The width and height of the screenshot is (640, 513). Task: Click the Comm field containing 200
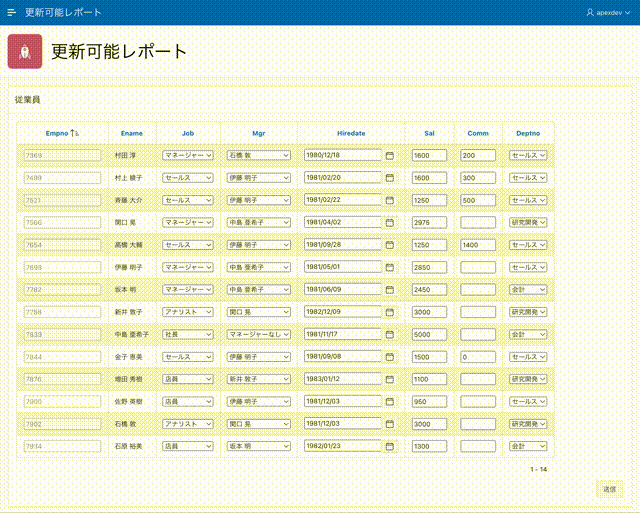pos(478,155)
